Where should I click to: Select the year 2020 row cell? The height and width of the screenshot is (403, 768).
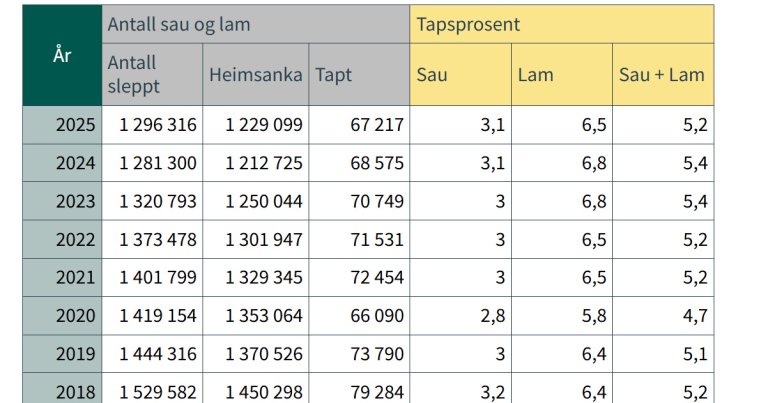pyautogui.click(x=62, y=316)
